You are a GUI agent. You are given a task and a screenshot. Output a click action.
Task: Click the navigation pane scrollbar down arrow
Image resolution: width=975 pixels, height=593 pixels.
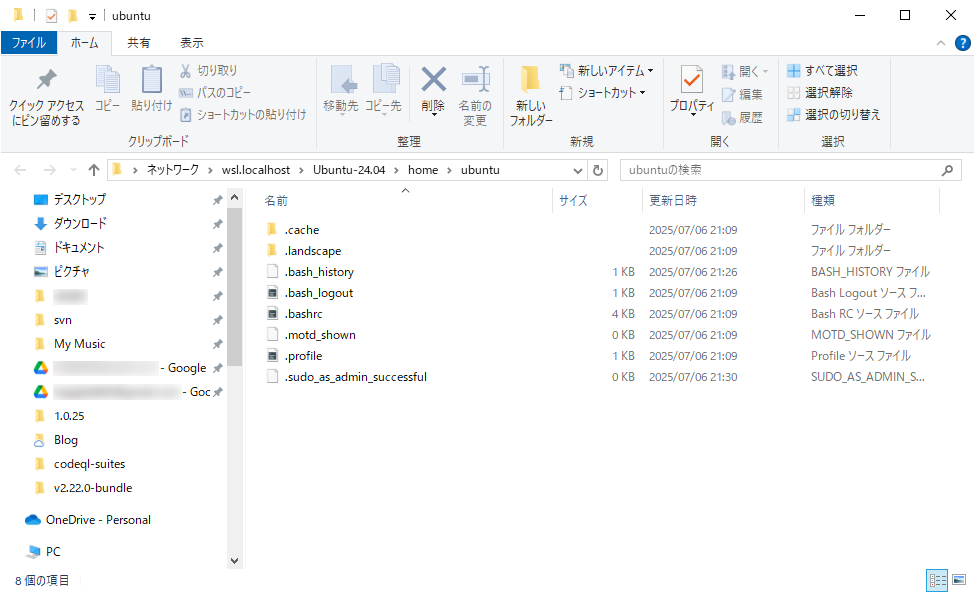click(234, 561)
